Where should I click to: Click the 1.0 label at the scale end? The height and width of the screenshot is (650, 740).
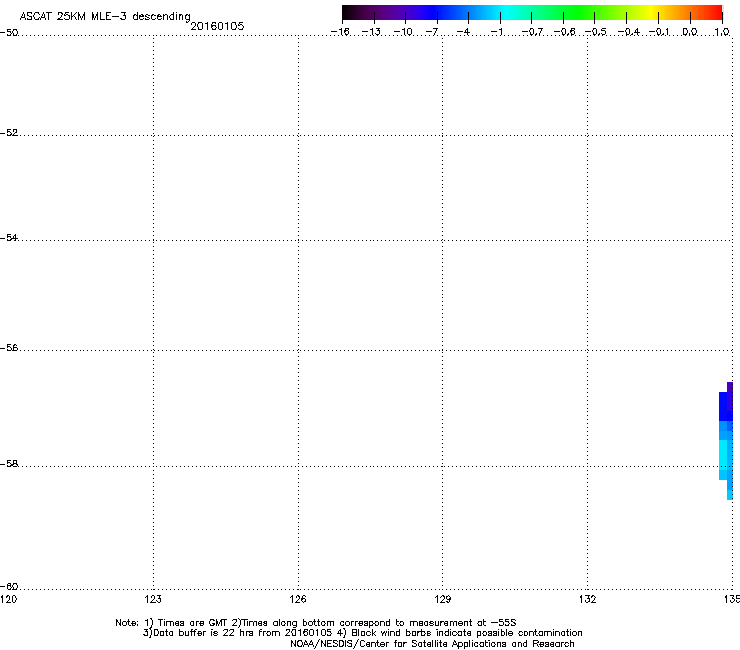tap(722, 32)
